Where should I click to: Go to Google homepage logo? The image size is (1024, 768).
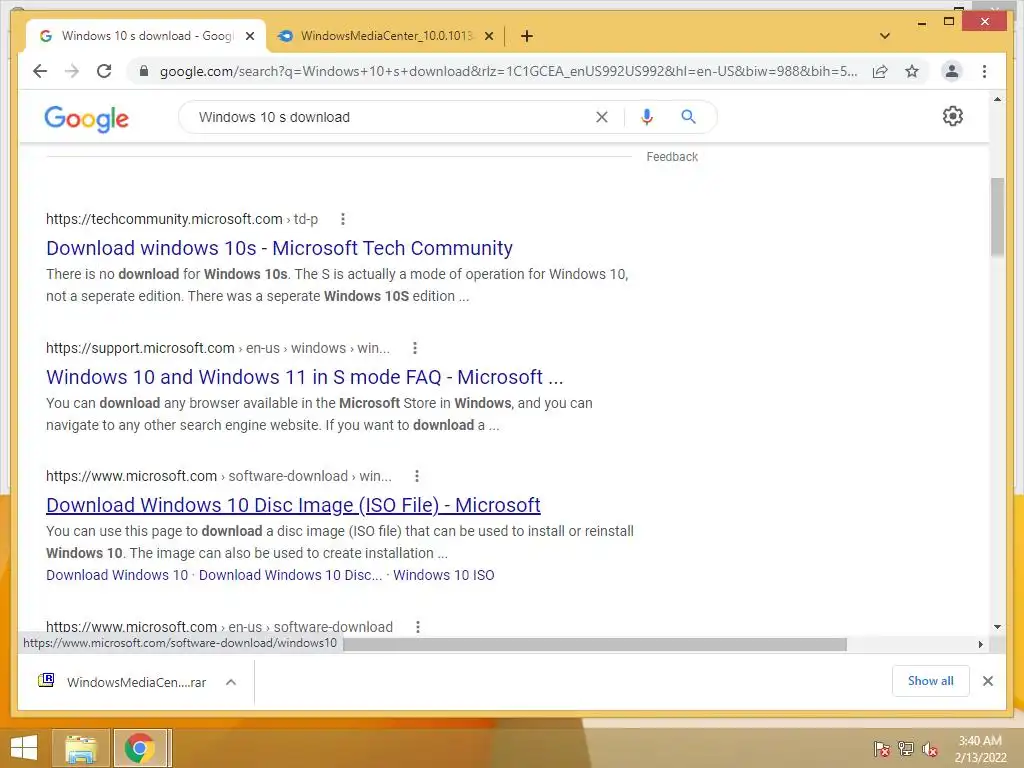86,118
